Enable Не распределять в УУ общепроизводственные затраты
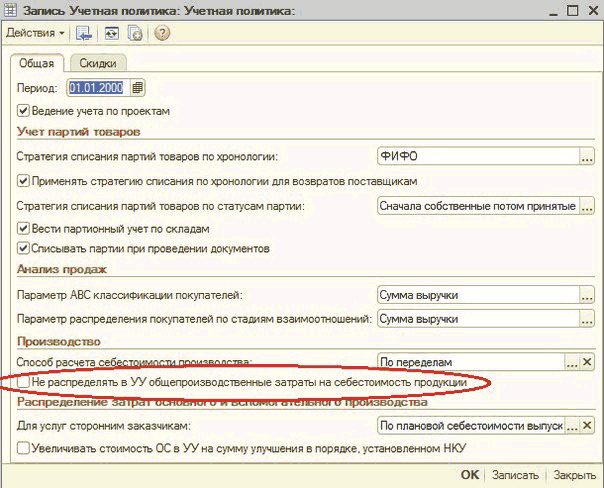 click(24, 382)
